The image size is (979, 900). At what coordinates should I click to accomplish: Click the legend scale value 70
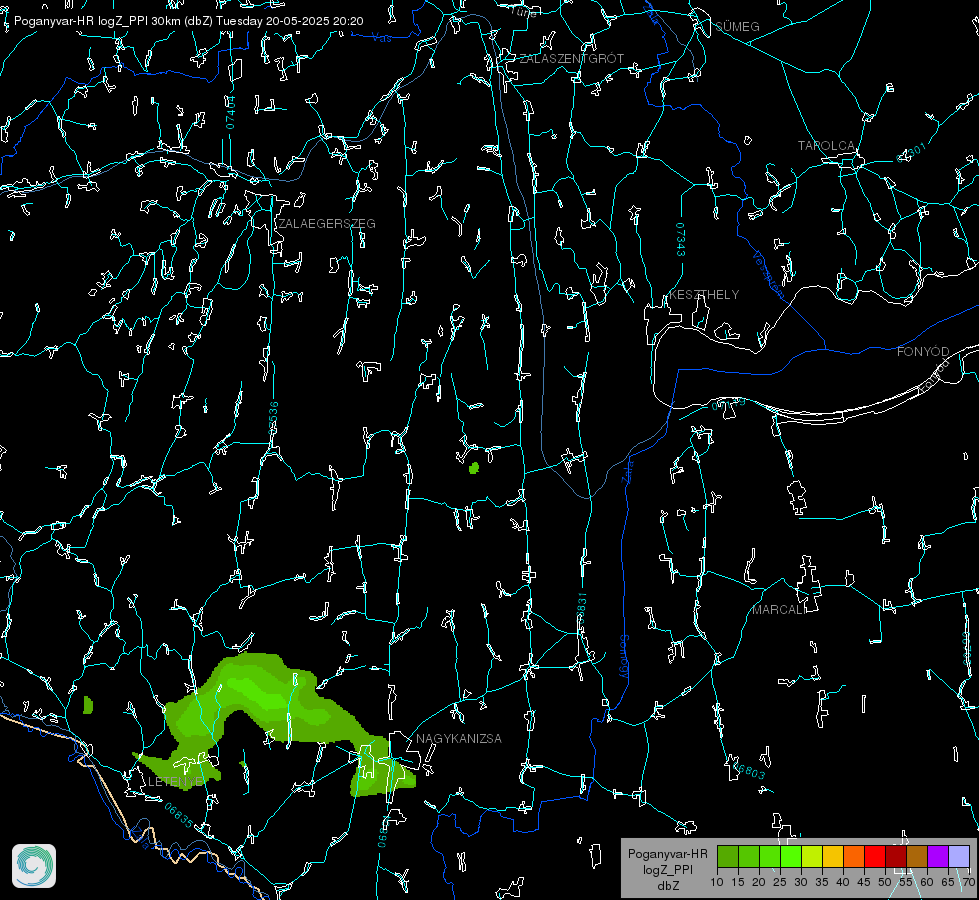pos(968,882)
